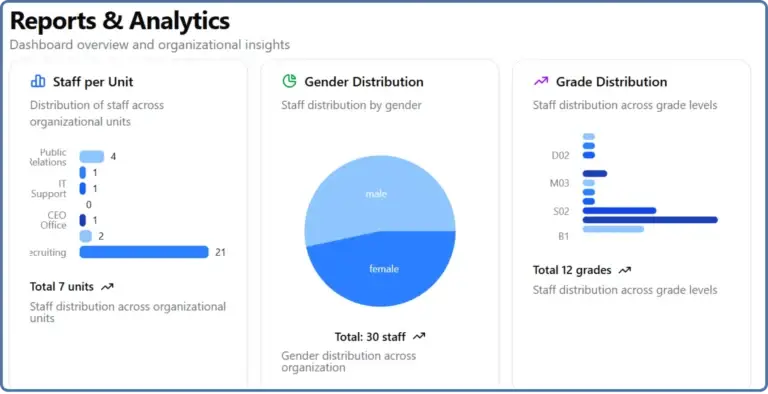Image resolution: width=768 pixels, height=394 pixels.
Task: Click the IT Support bar showing 1
Action: coord(82,188)
